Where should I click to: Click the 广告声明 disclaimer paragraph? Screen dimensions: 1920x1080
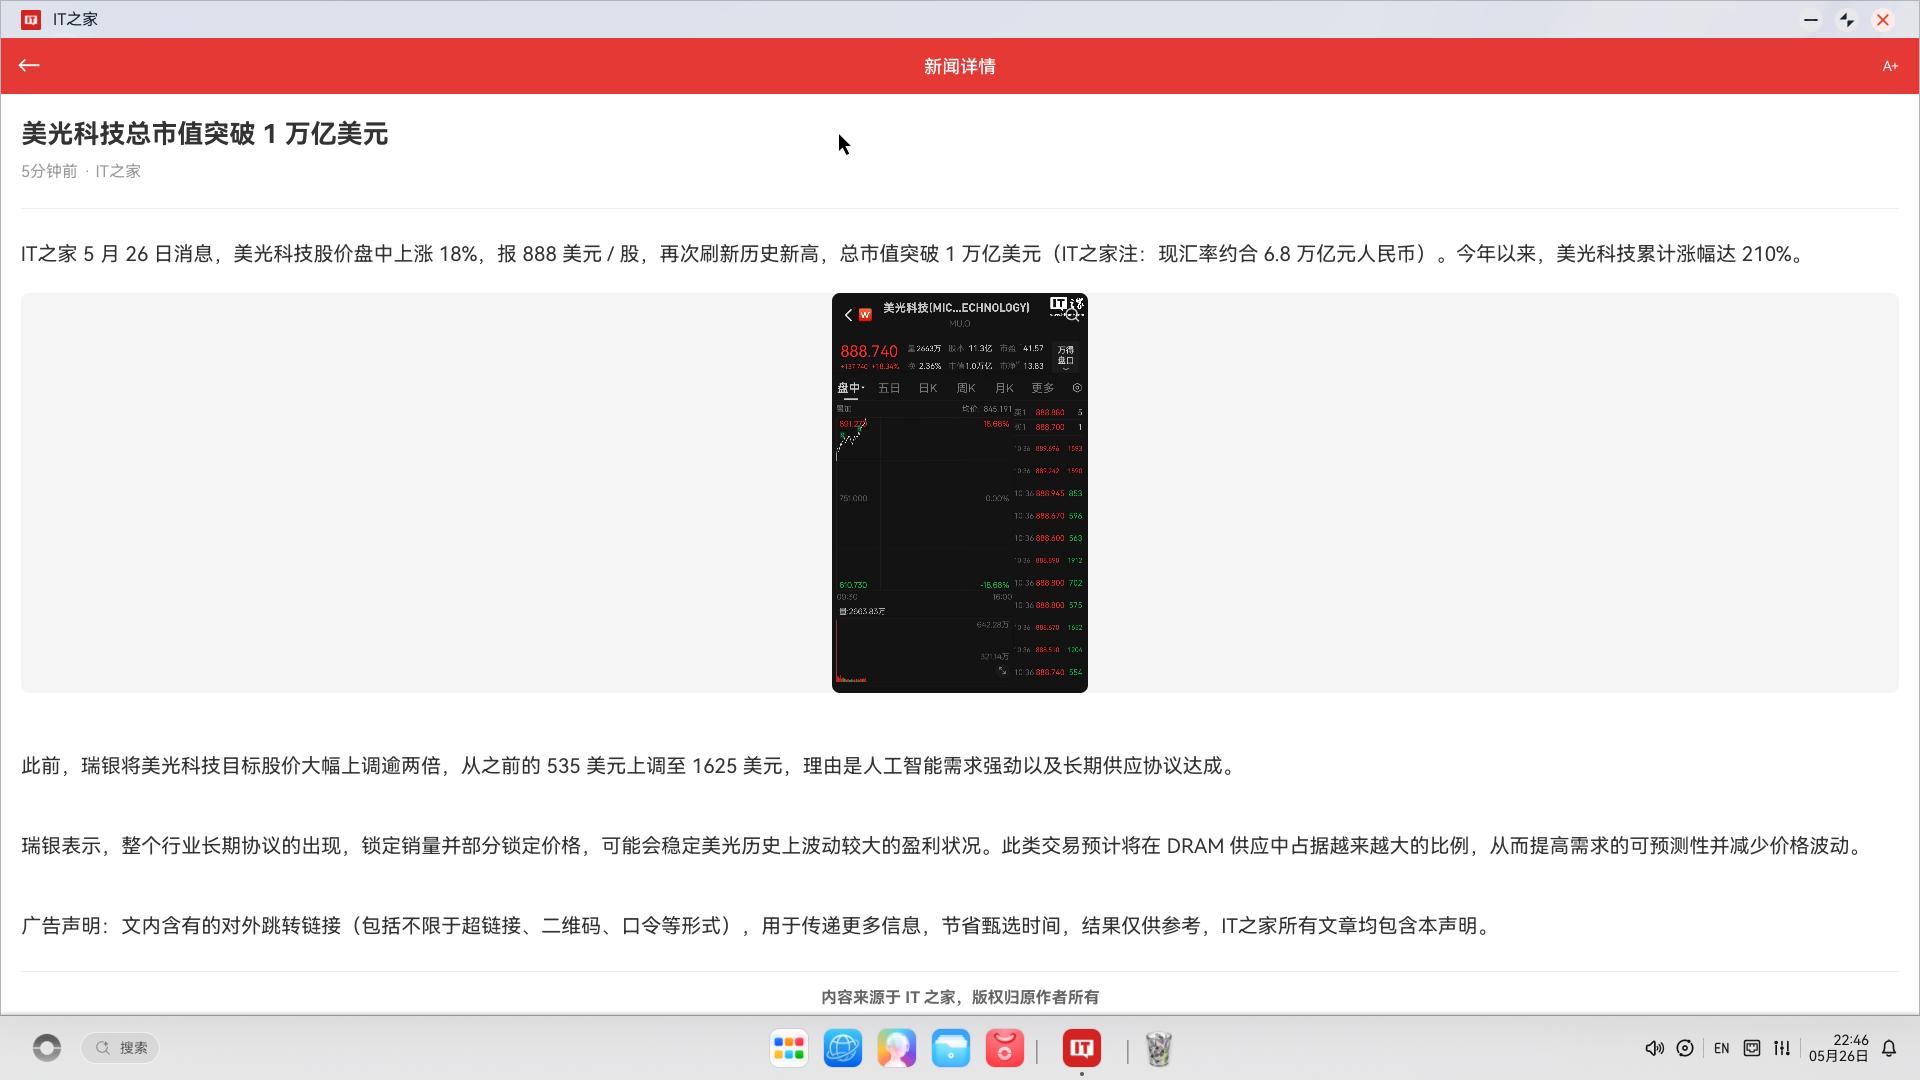(759, 926)
